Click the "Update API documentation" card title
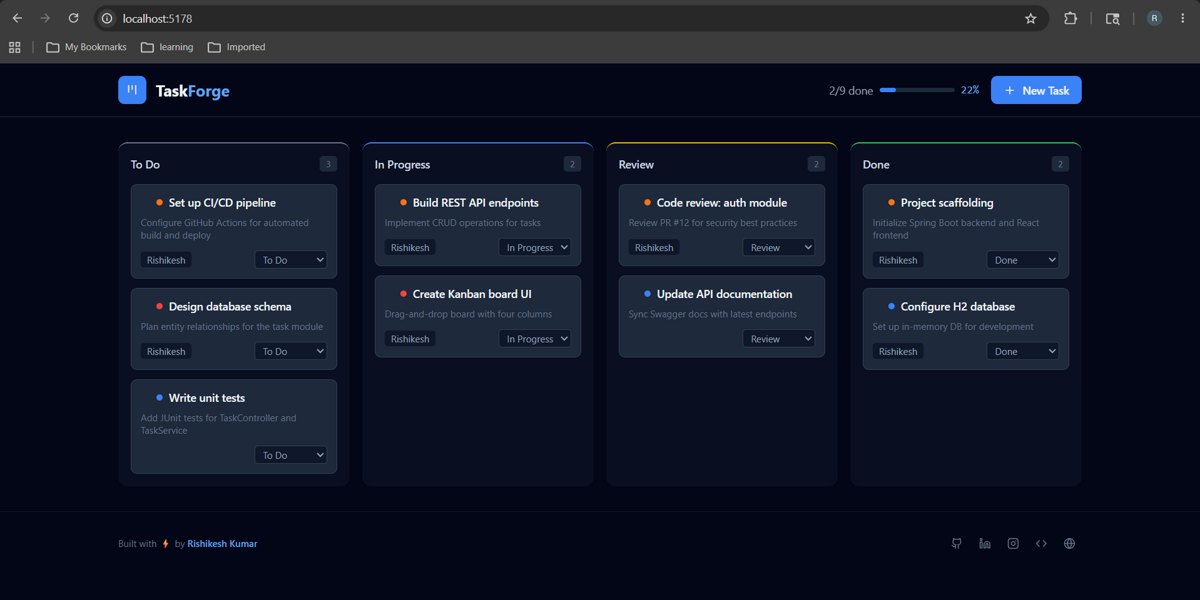The height and width of the screenshot is (600, 1200). 724,294
